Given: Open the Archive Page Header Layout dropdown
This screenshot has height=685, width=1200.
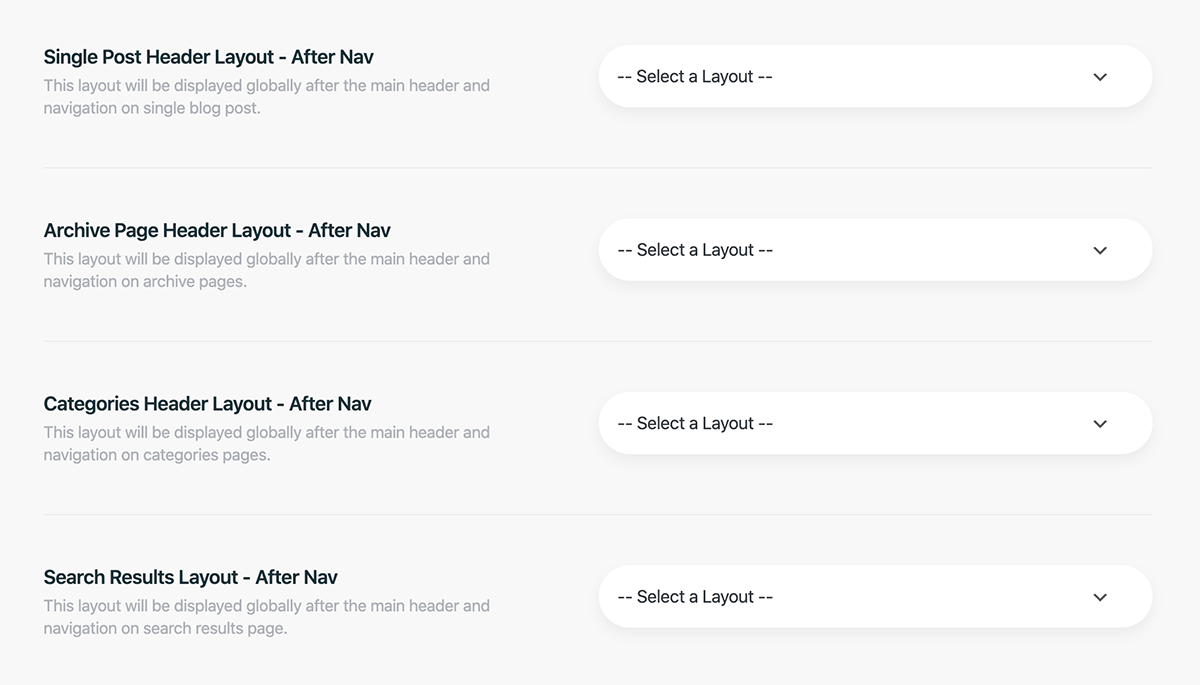Looking at the screenshot, I should 875,250.
